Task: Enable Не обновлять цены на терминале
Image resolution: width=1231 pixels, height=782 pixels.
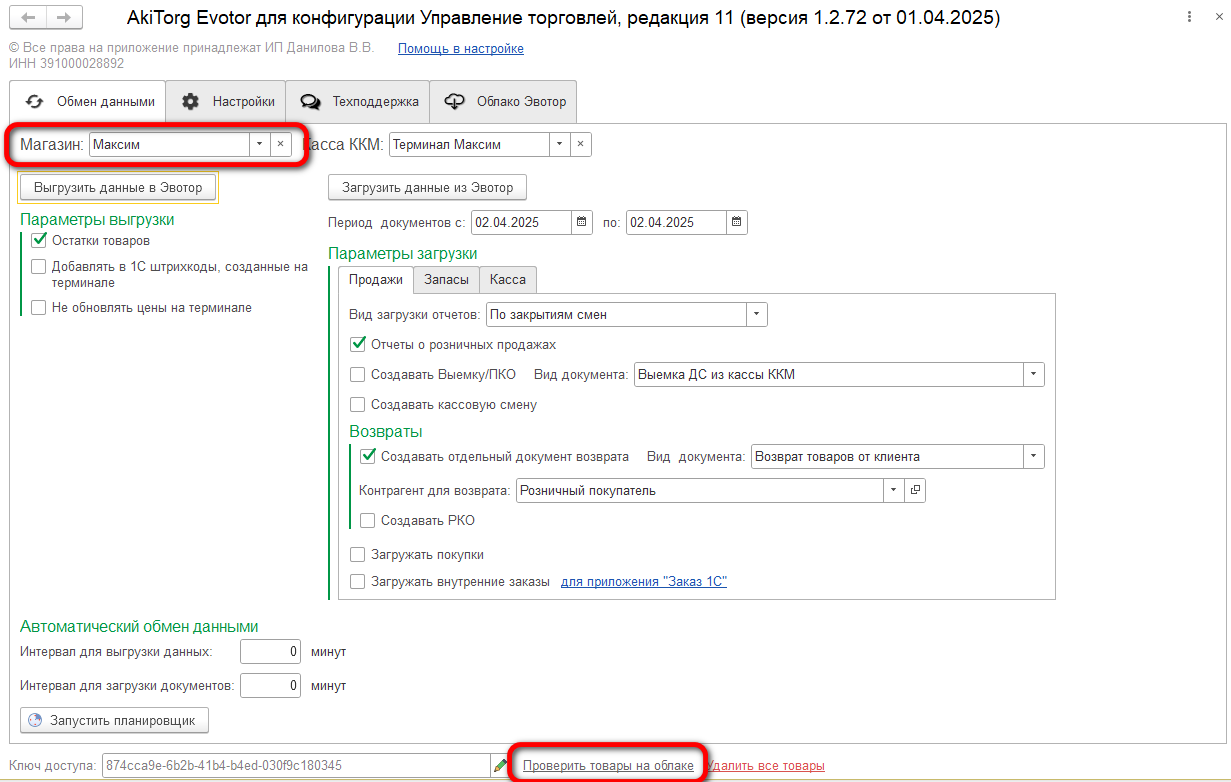Action: coord(39,308)
